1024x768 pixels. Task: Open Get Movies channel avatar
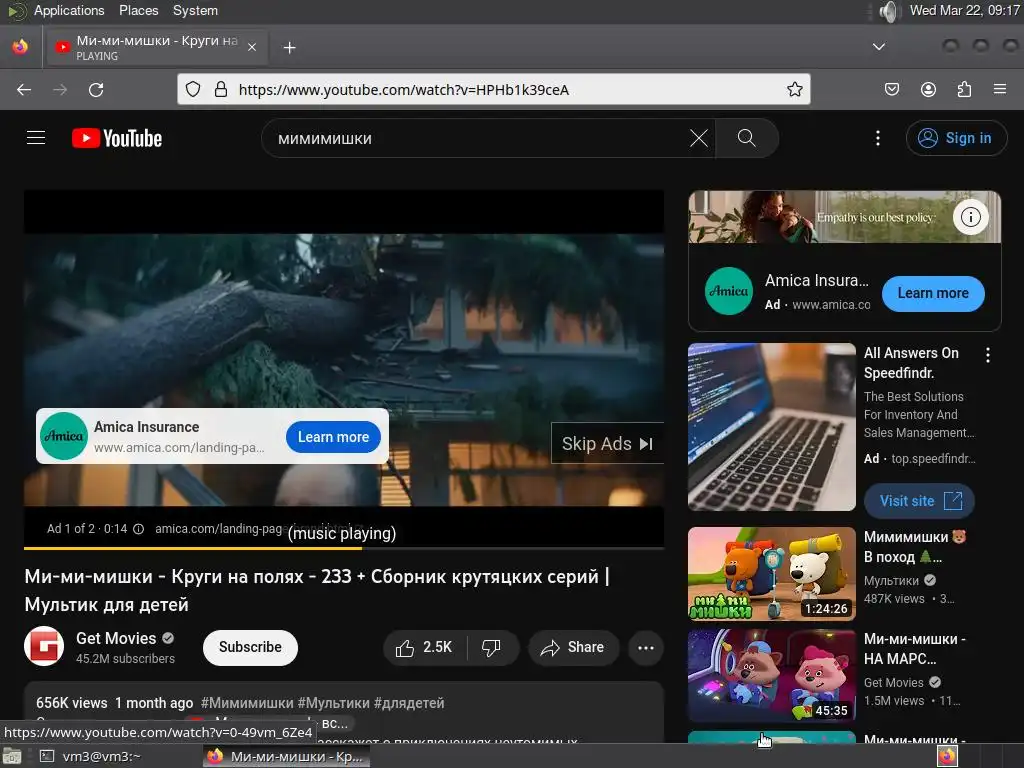[x=44, y=647]
